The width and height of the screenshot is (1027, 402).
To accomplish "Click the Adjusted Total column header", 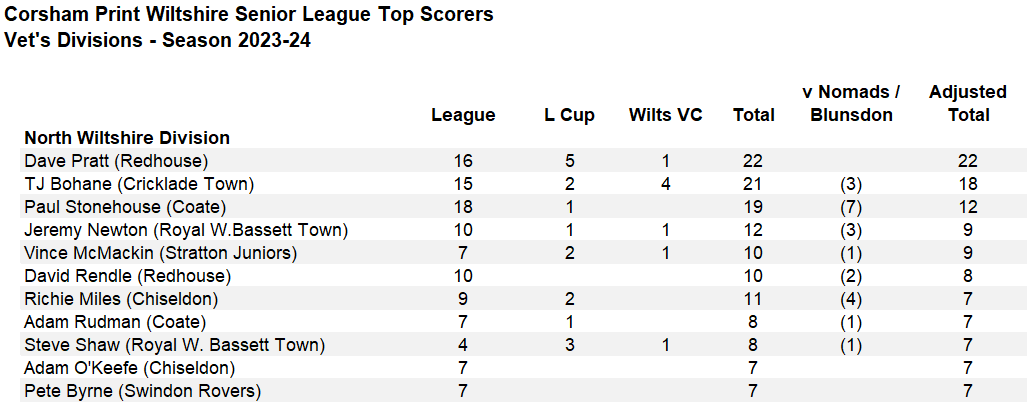I will click(x=968, y=103).
